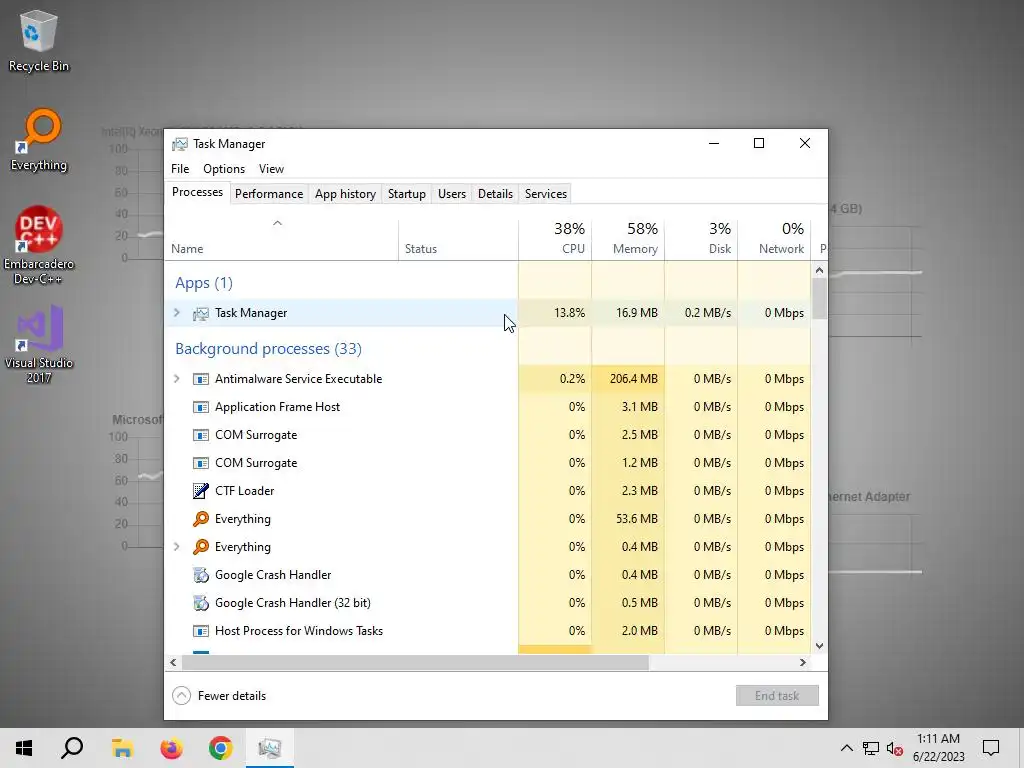Click the vertical scrollbar down arrow
The height and width of the screenshot is (768, 1024).
click(820, 646)
